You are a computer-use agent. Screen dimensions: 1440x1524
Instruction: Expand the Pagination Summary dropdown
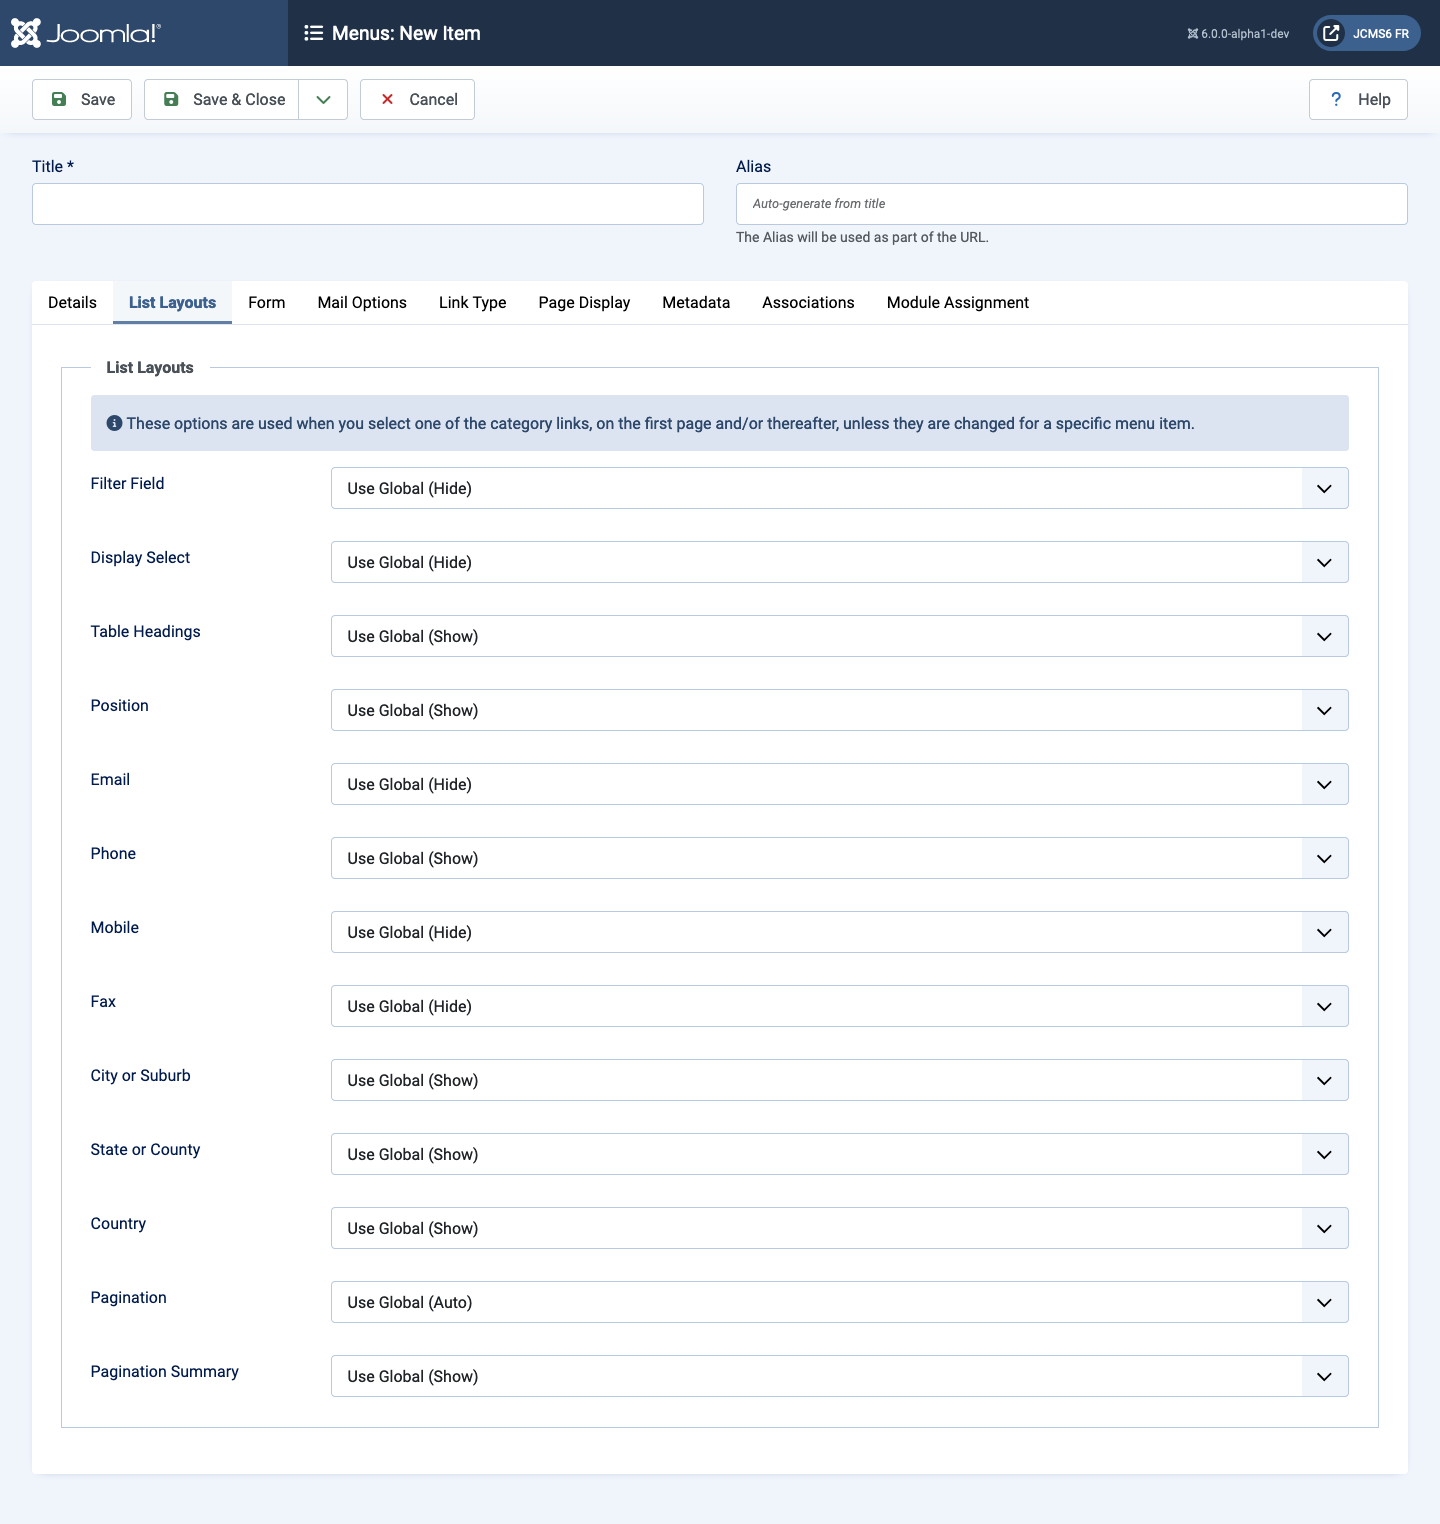click(840, 1376)
